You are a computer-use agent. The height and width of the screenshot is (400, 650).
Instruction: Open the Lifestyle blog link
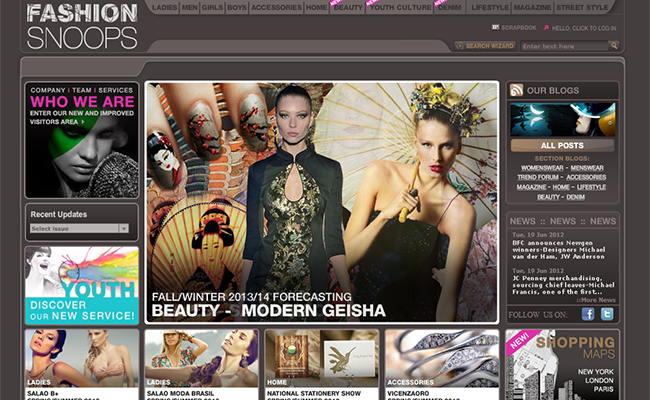(x=591, y=187)
